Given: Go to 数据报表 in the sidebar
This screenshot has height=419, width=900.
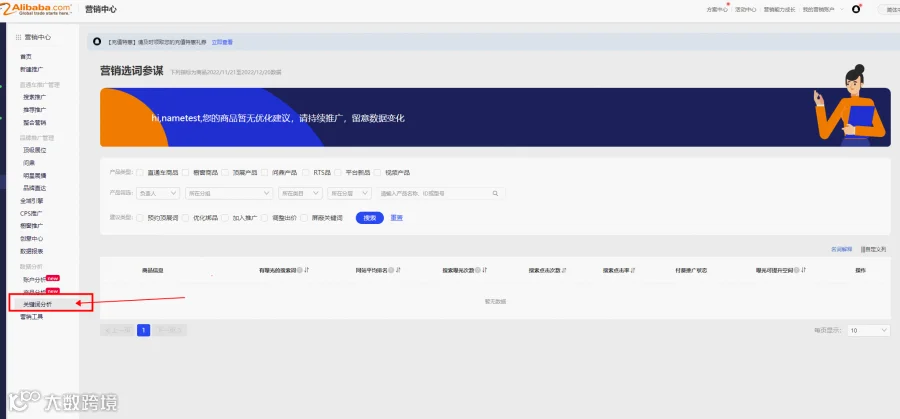Looking at the screenshot, I should [x=32, y=251].
